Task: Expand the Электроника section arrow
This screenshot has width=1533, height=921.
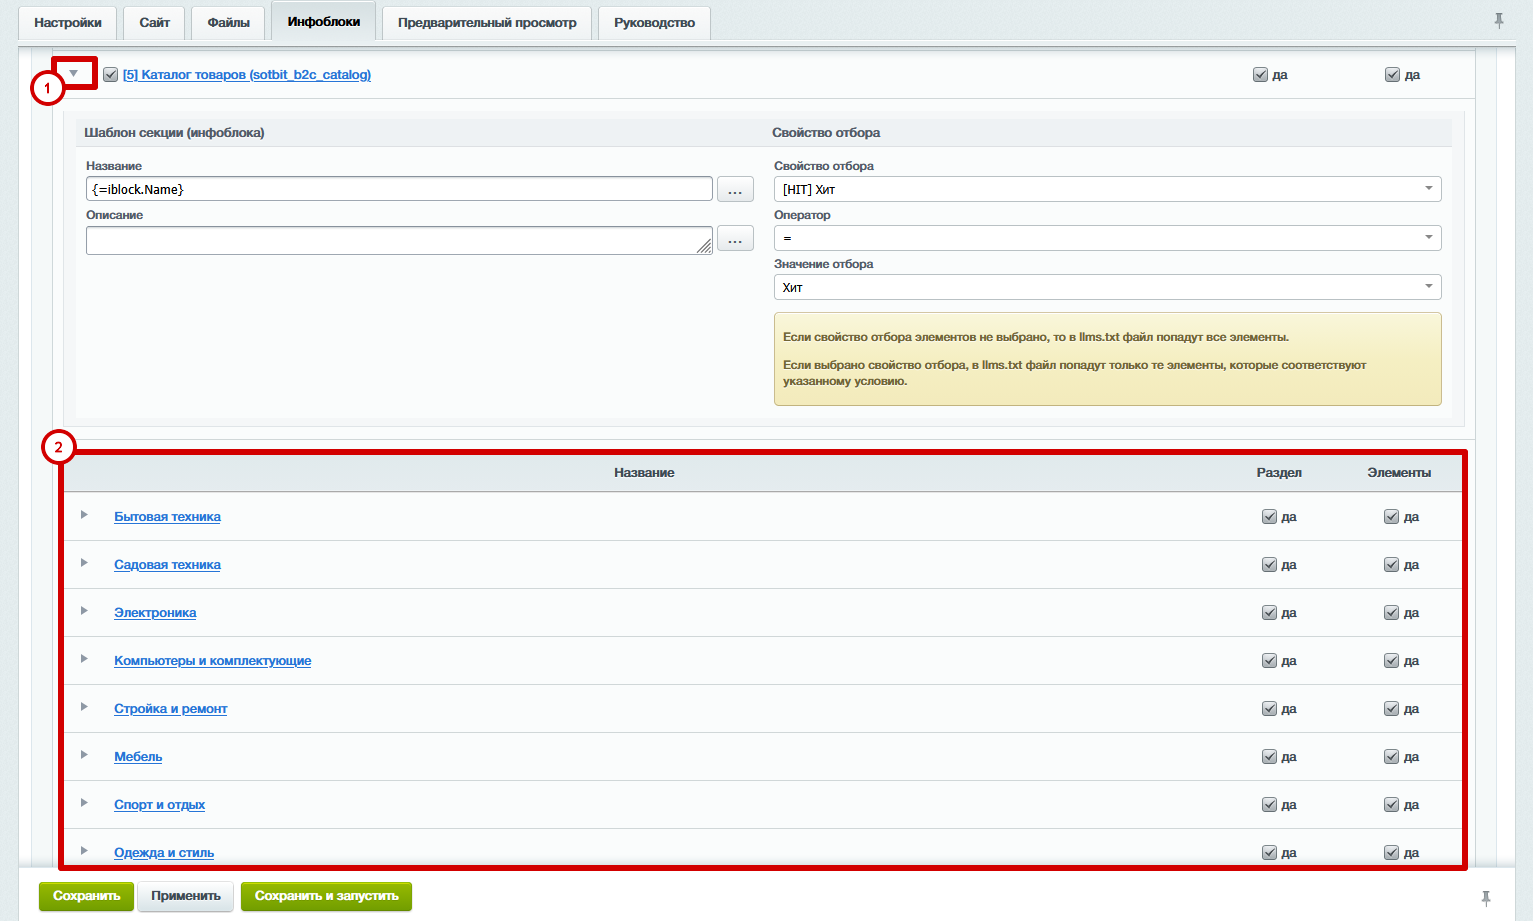Action: [84, 611]
